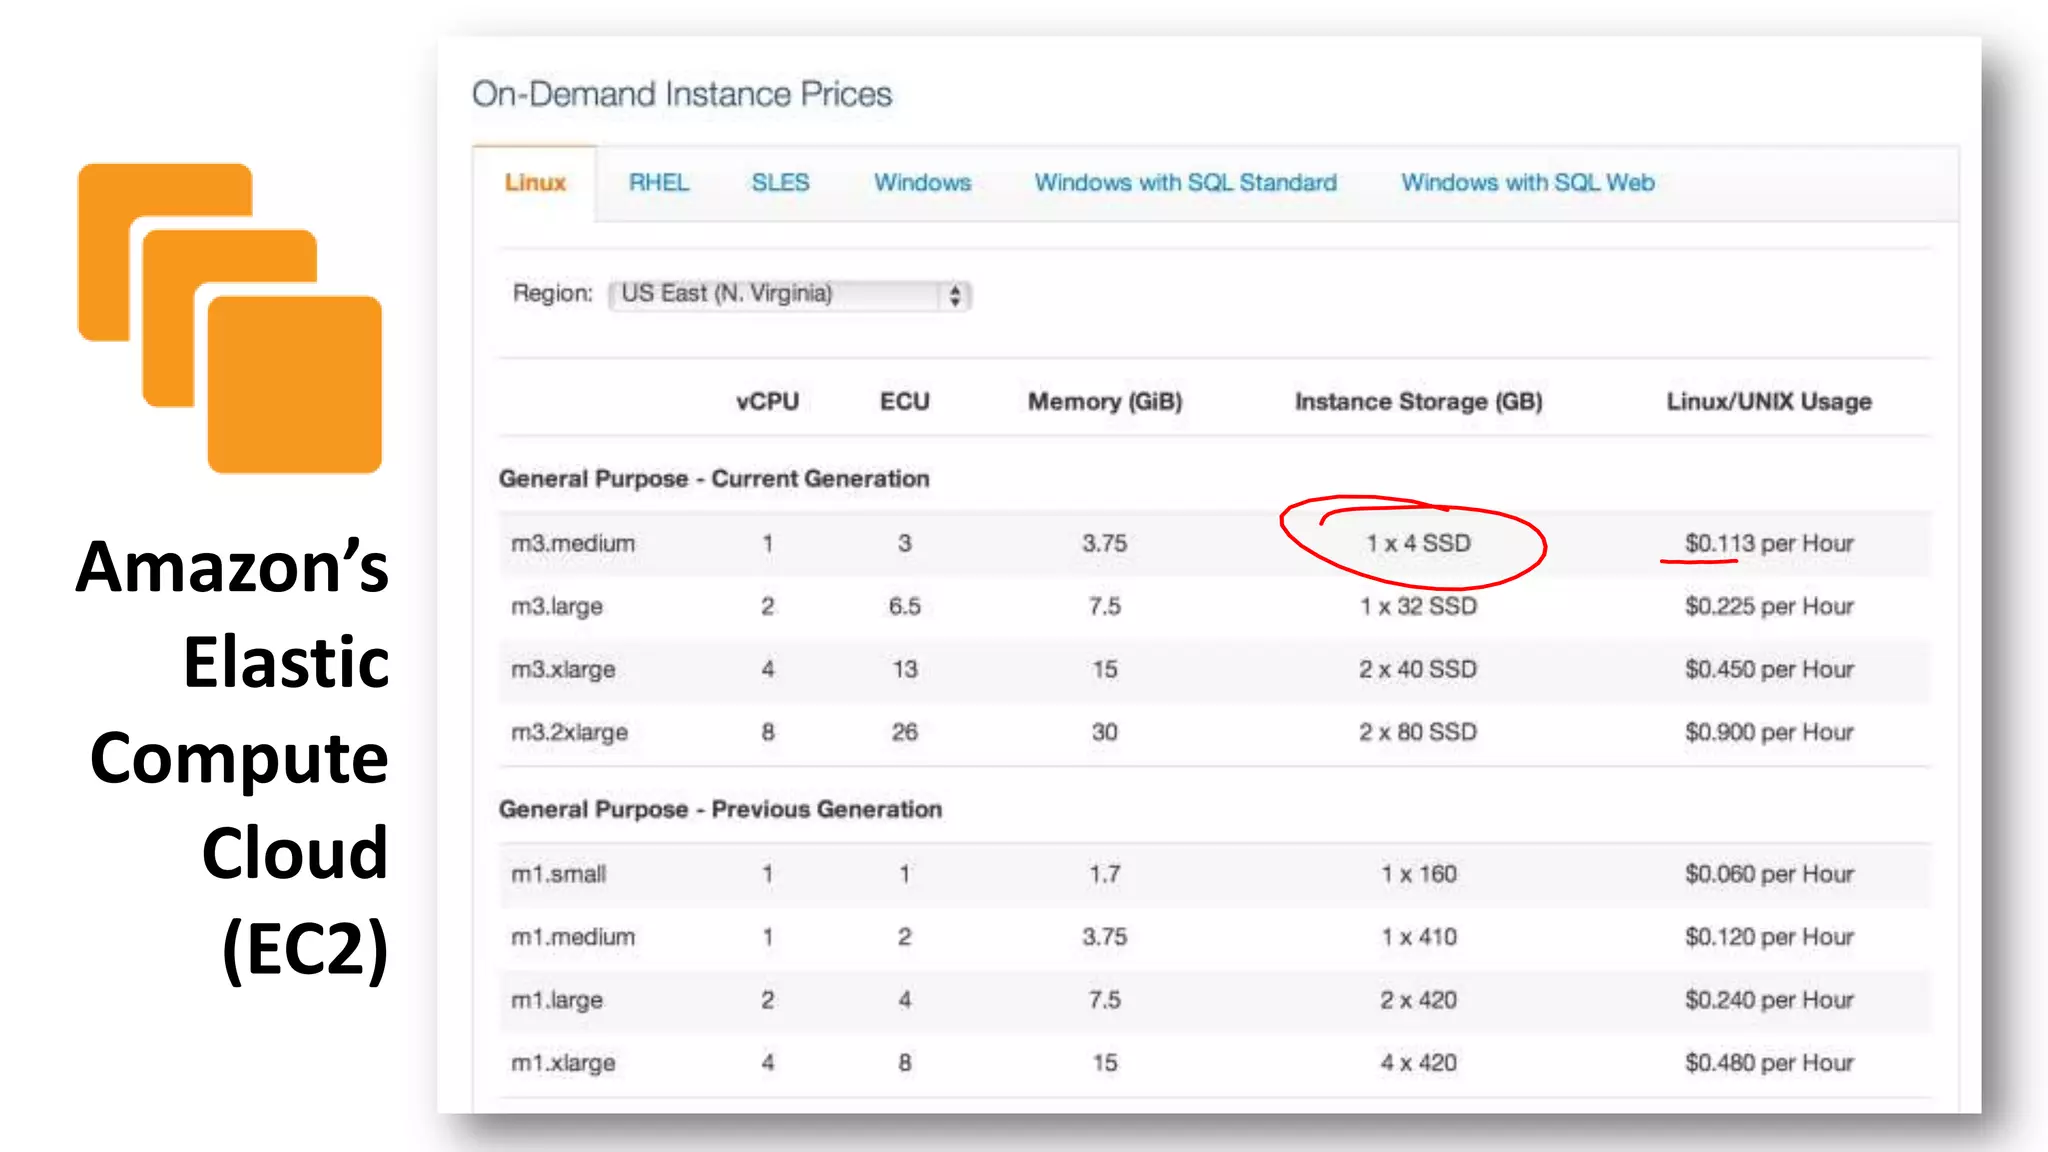Click the 2 x 420 storage cell

(1418, 1000)
